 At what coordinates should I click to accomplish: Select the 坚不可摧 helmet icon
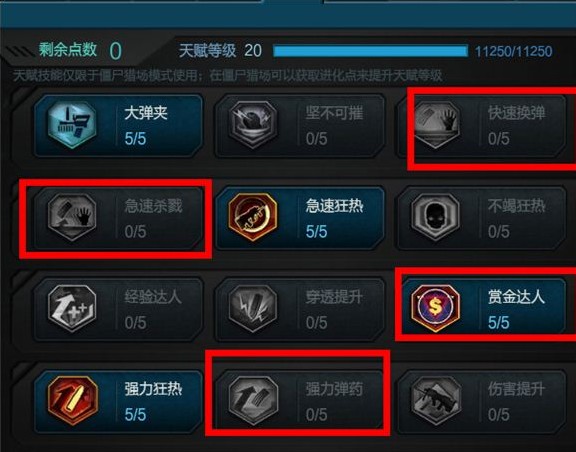pos(253,124)
